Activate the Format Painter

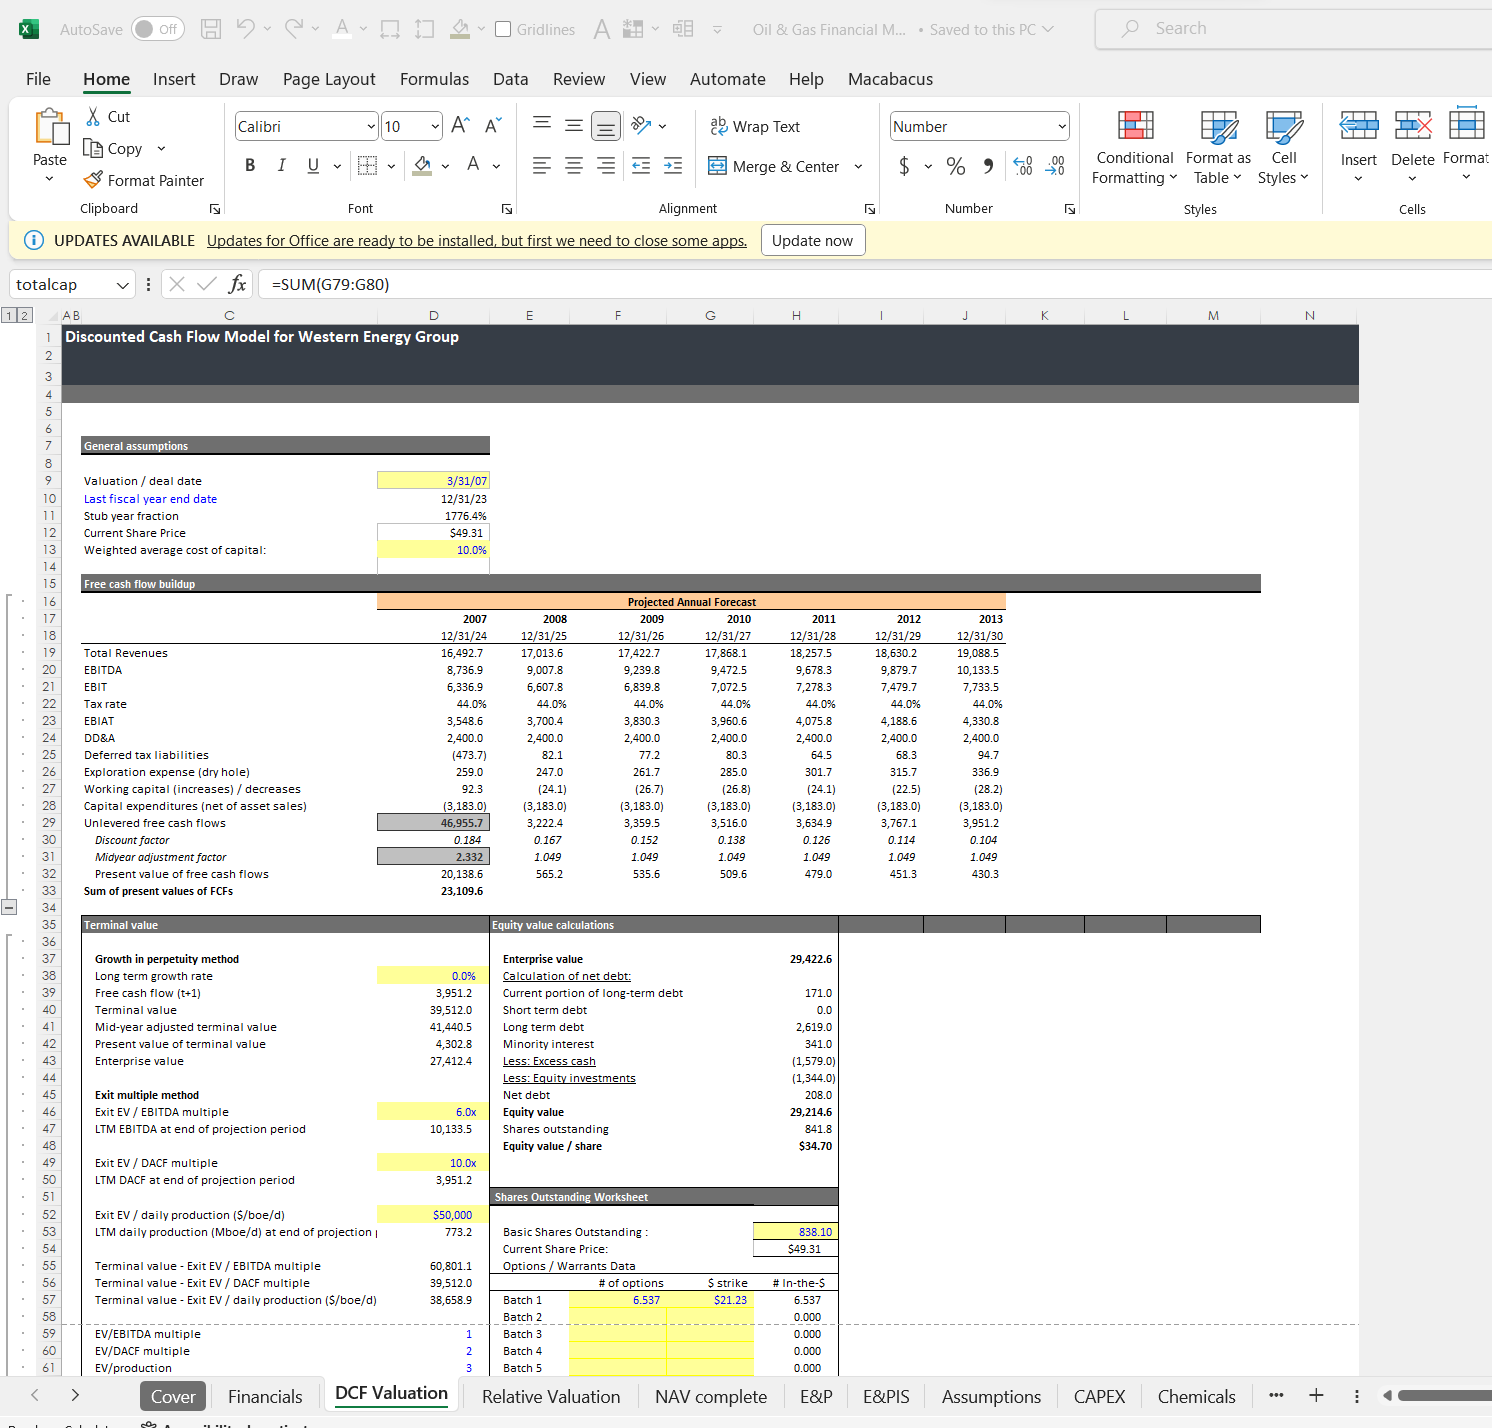[x=146, y=180]
